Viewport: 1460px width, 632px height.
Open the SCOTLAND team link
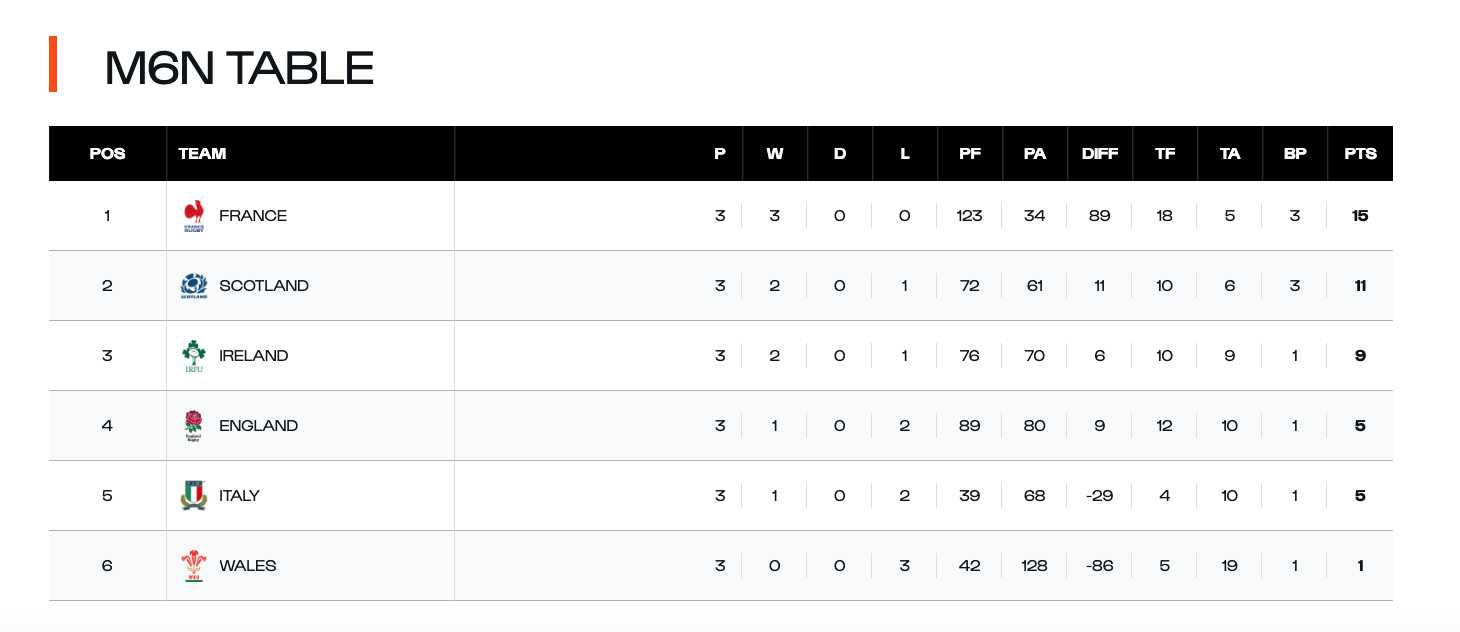click(264, 286)
